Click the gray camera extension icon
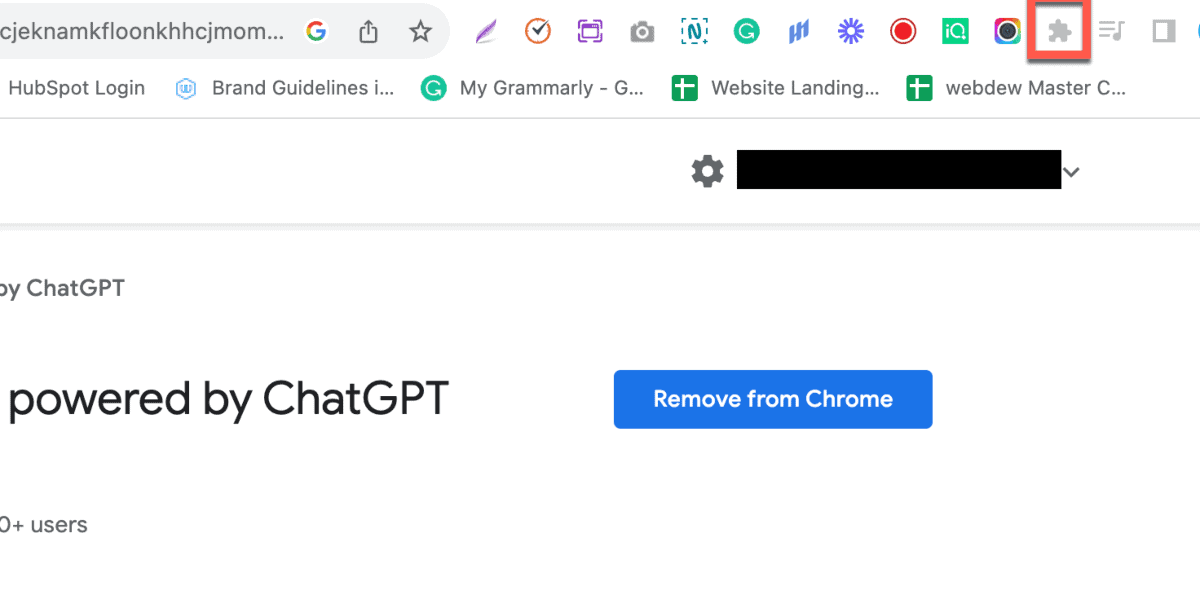 [x=641, y=31]
